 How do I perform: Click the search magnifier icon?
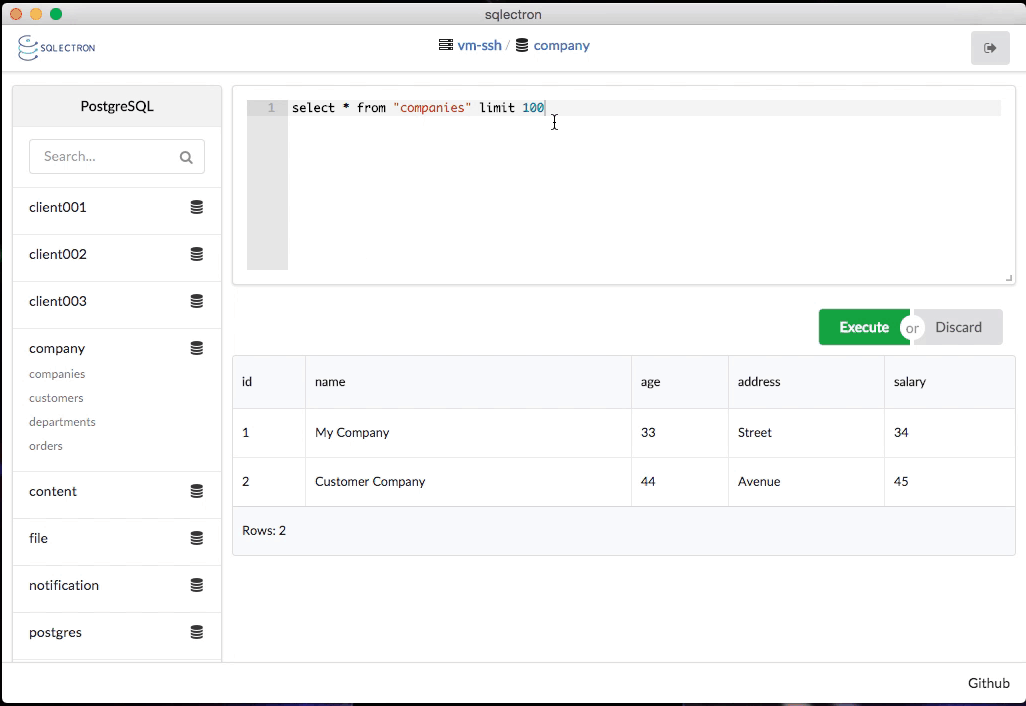(186, 157)
